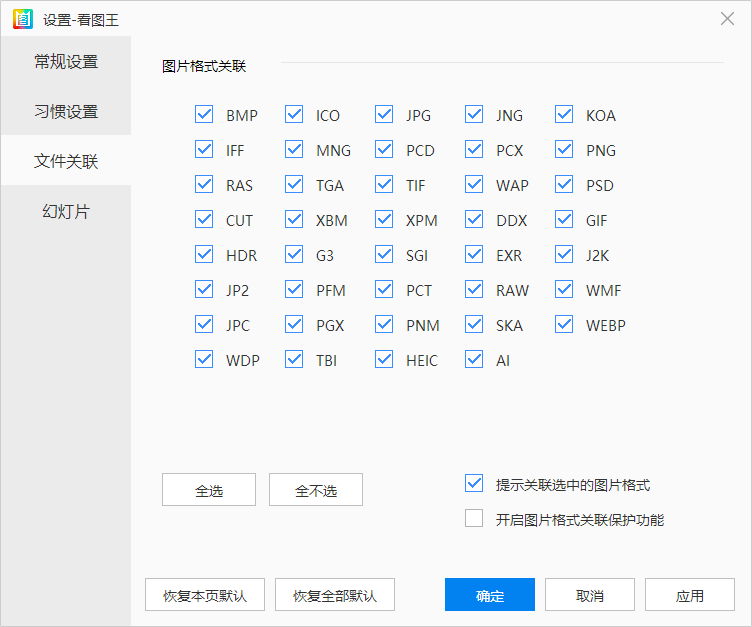752x627 pixels.
Task: Uncheck the TIF checkbox
Action: coord(384,185)
